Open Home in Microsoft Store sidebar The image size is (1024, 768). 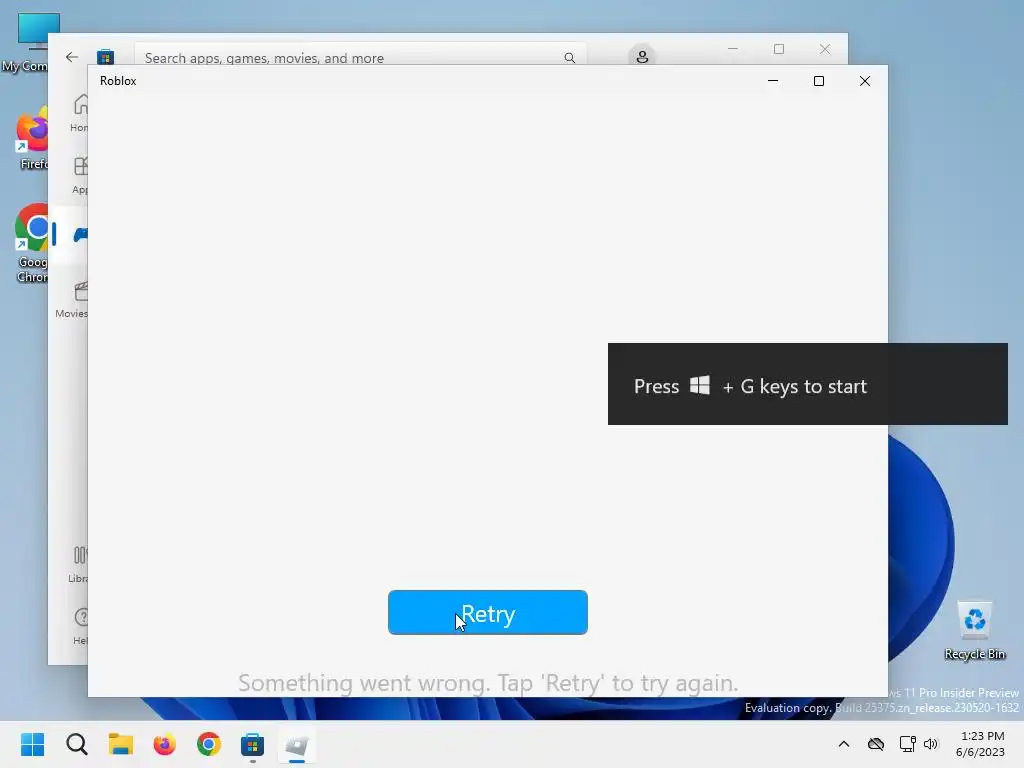click(x=79, y=112)
